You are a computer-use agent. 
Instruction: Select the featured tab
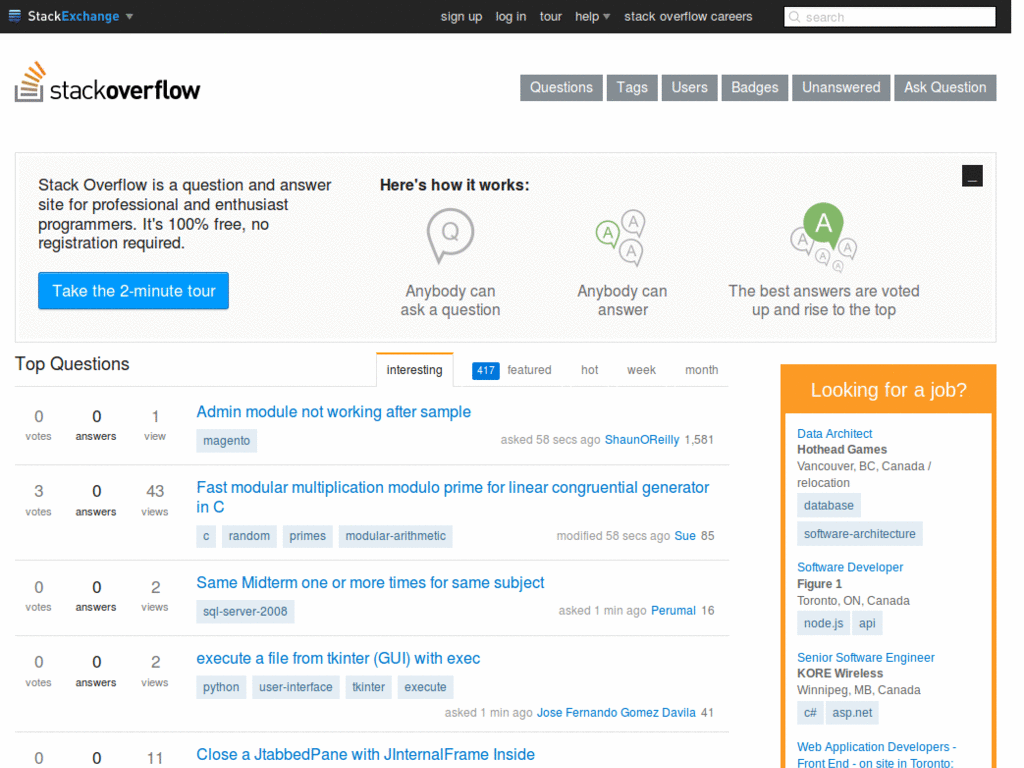pos(529,370)
